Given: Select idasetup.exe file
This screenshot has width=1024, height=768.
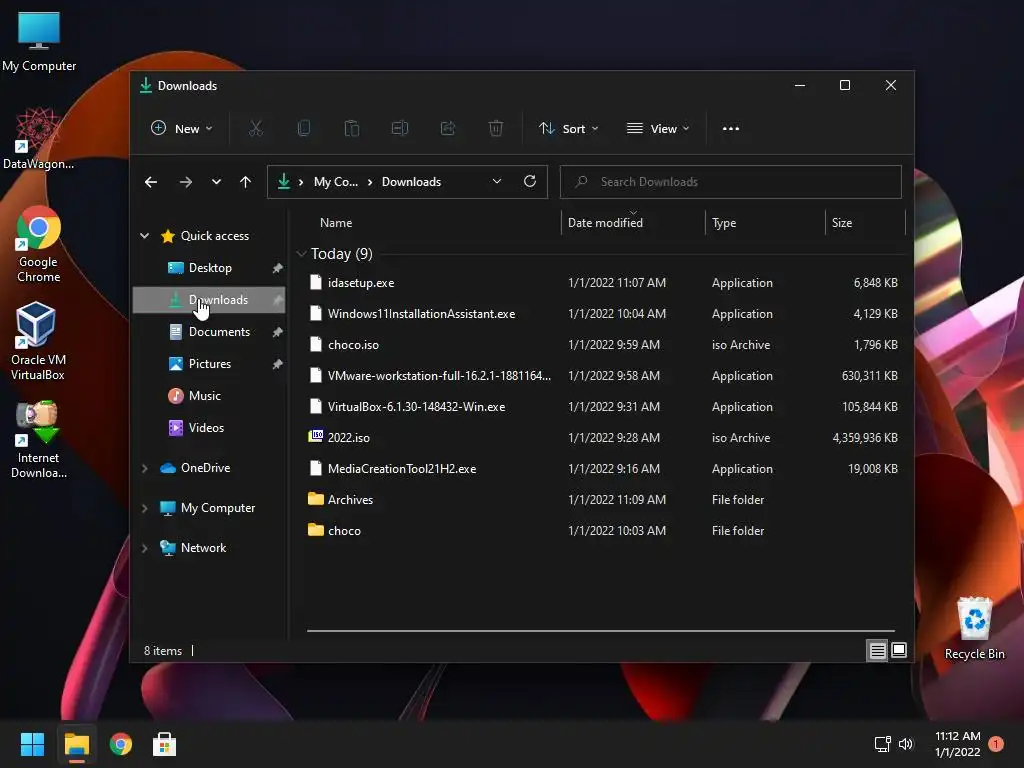Looking at the screenshot, I should (602, 283).
